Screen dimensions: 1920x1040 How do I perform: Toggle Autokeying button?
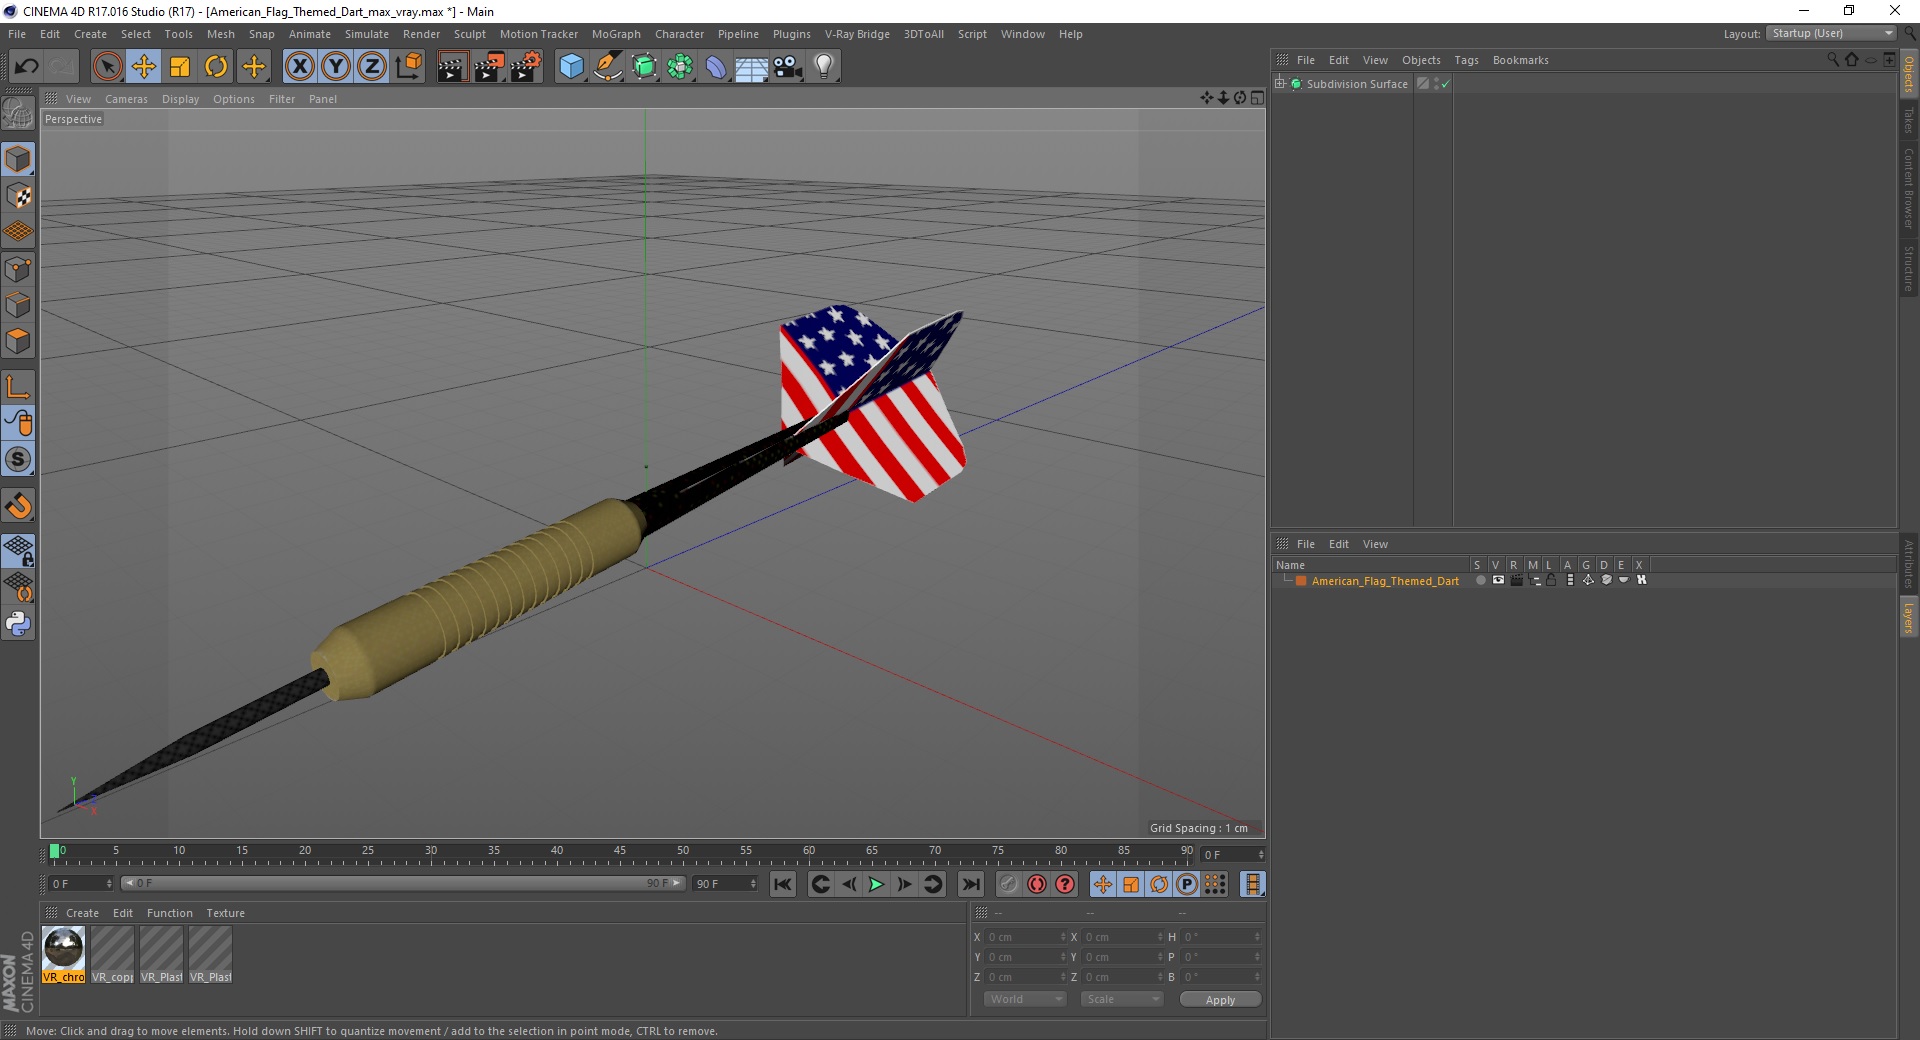(x=1037, y=884)
